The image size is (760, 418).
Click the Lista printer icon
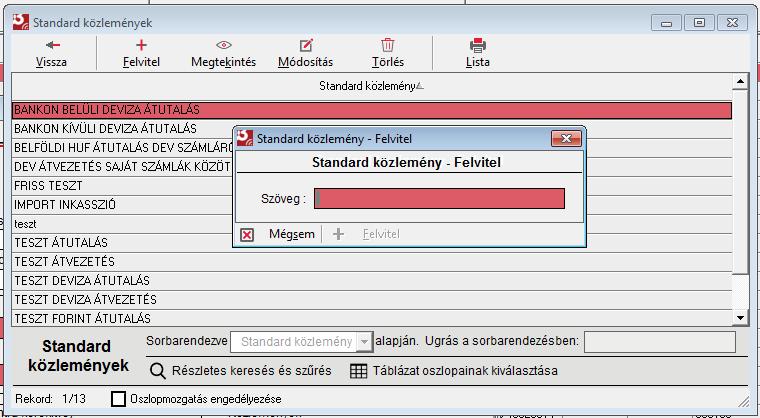tap(477, 45)
